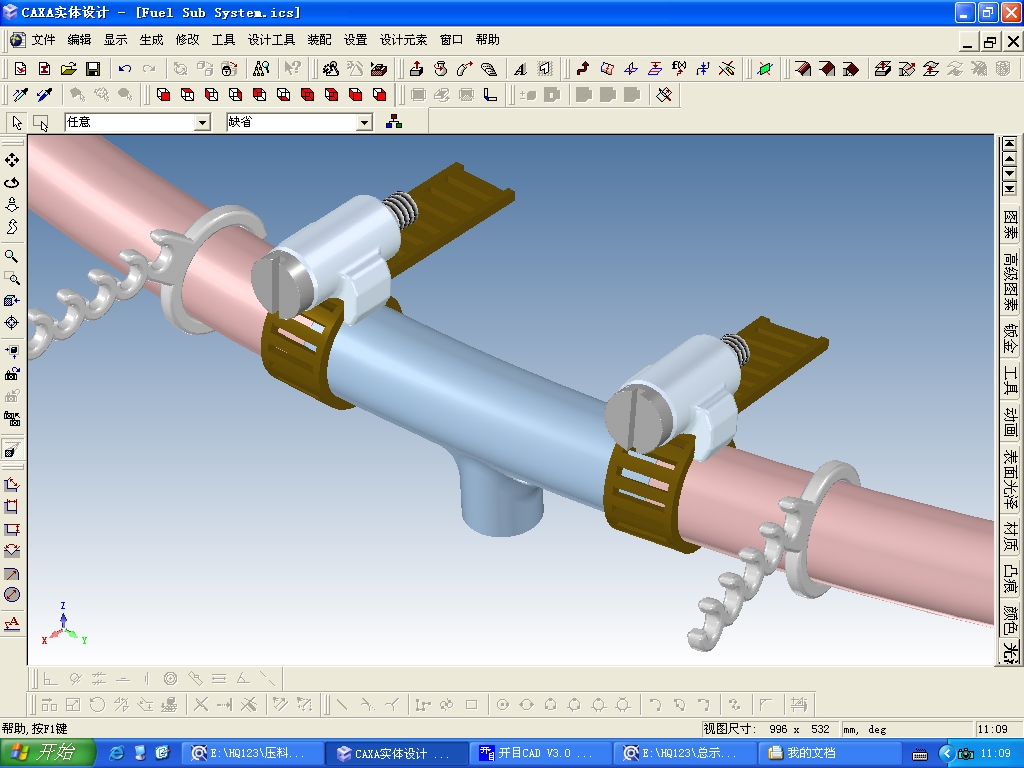The image size is (1024, 768).
Task: Click the L-shaped coordinate icon
Action: point(490,95)
